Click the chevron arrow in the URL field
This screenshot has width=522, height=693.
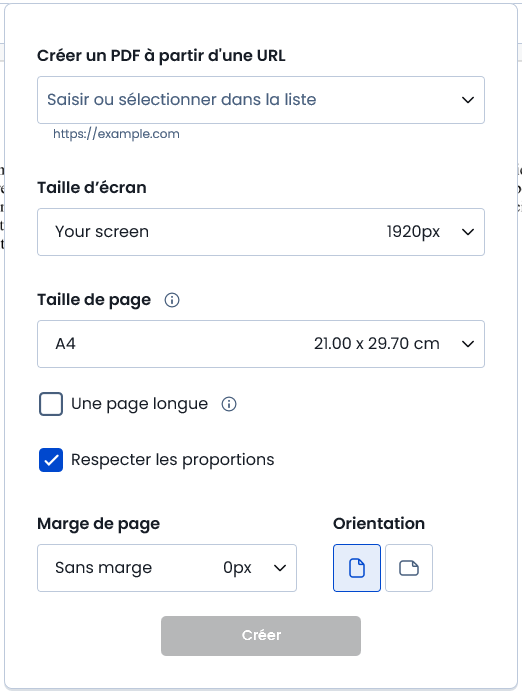point(468,100)
